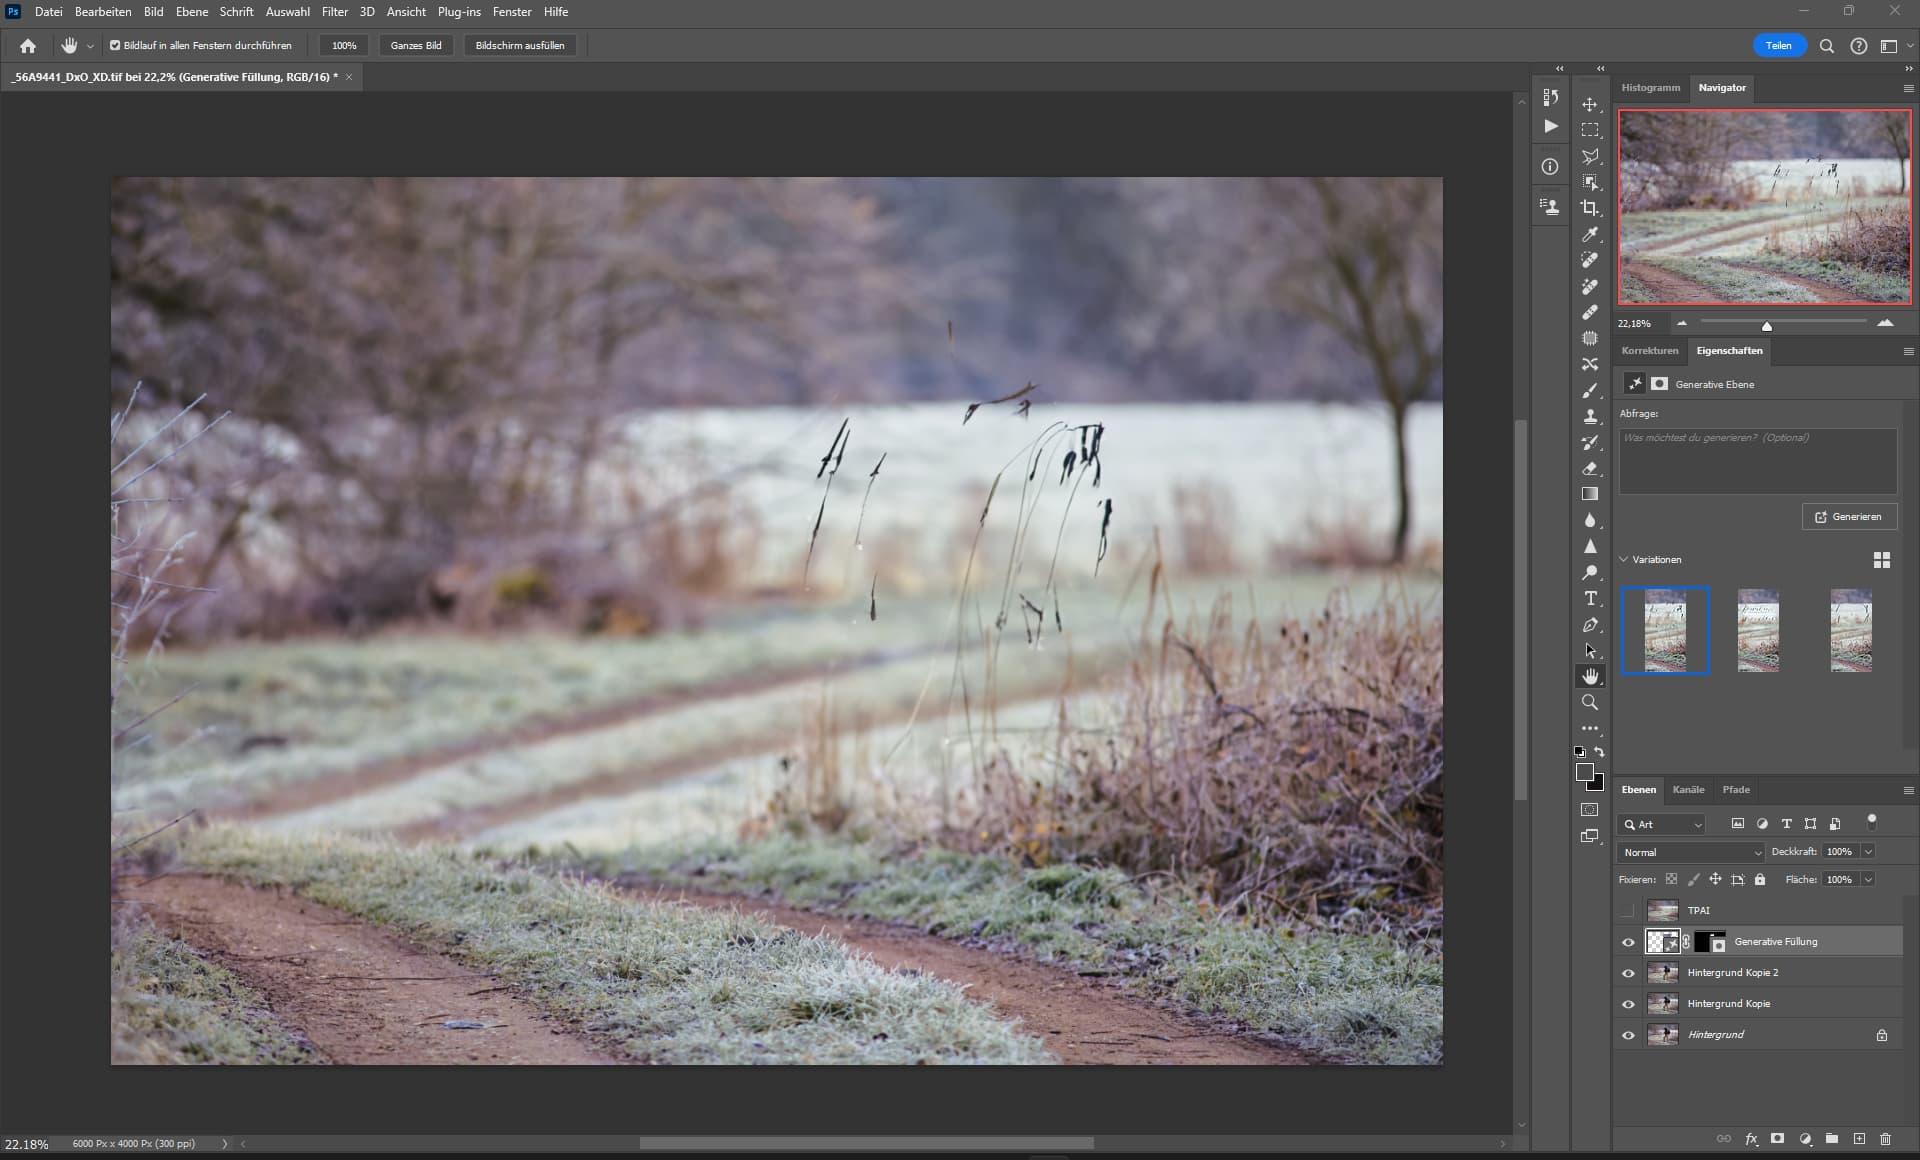Hide the Hintergrund Kopie 2 layer

point(1628,973)
